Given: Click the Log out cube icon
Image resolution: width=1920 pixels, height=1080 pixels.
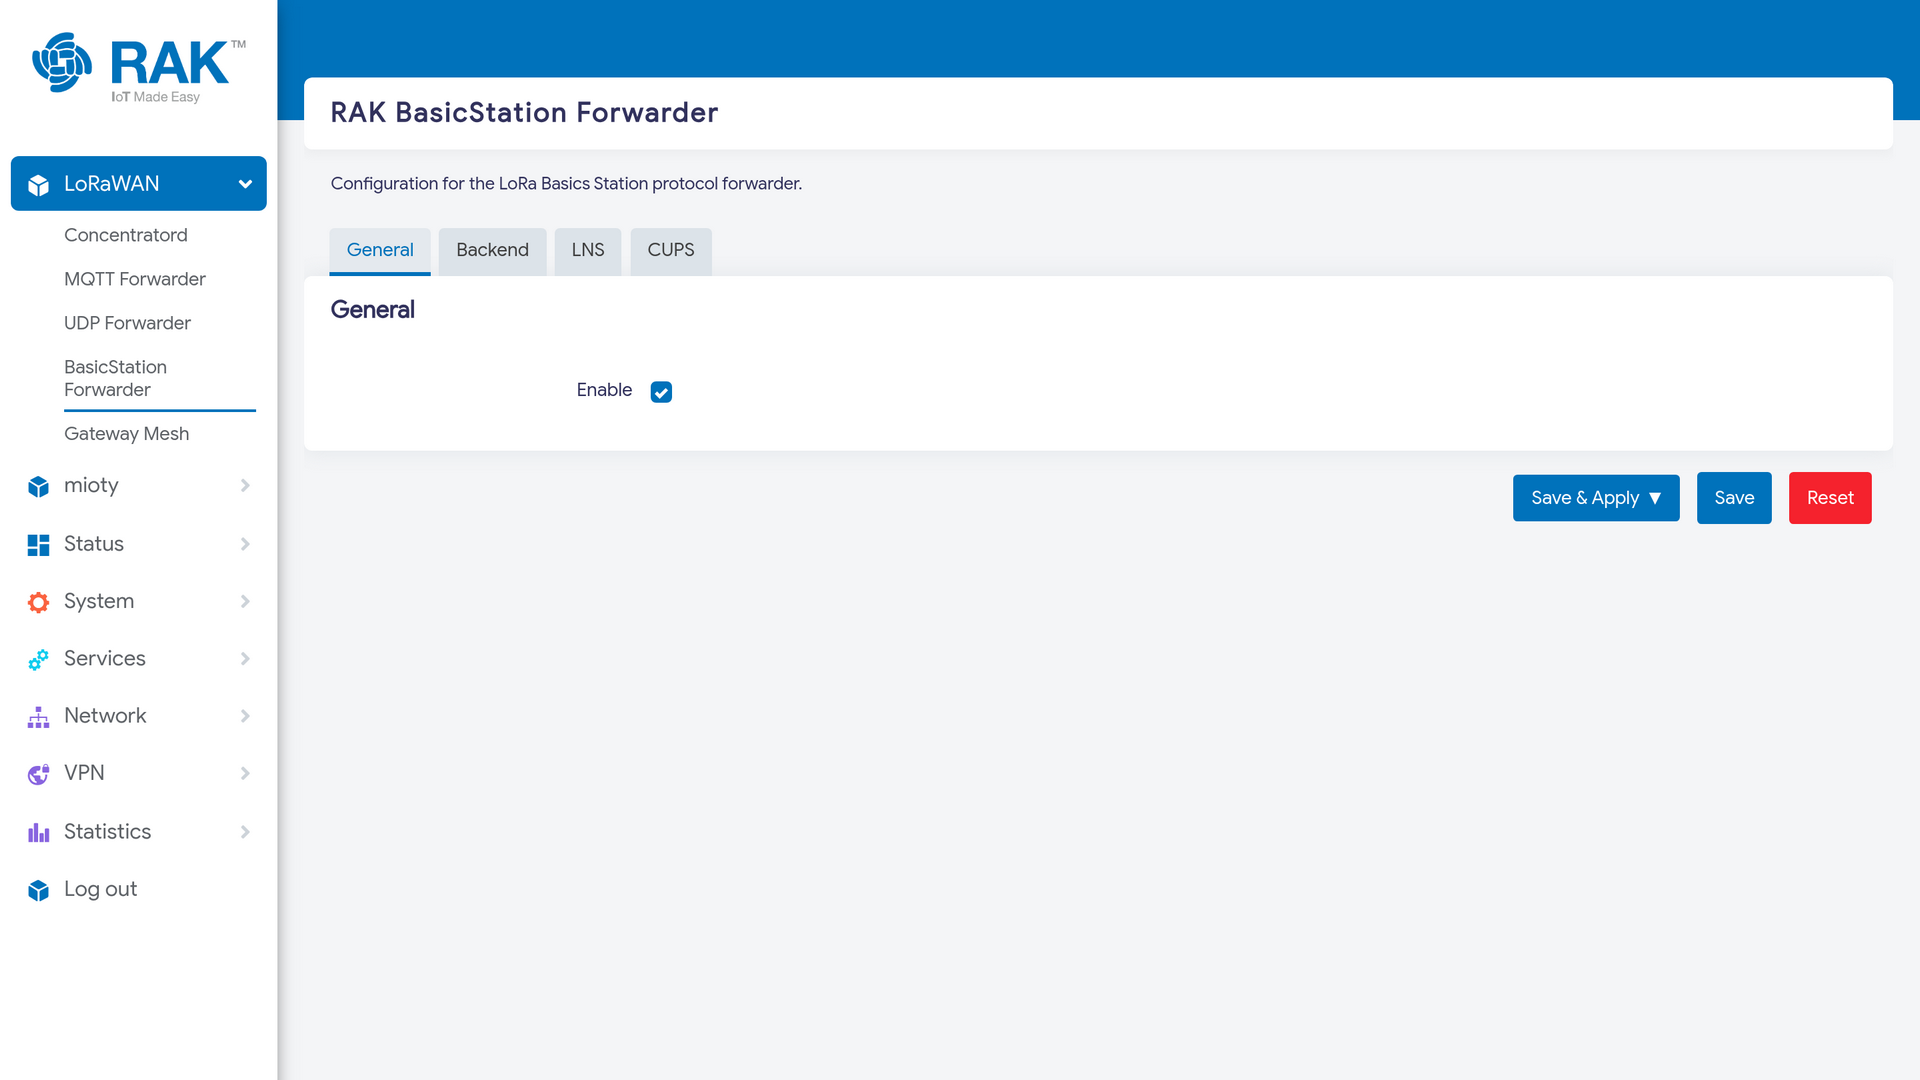Looking at the screenshot, I should pos(39,890).
